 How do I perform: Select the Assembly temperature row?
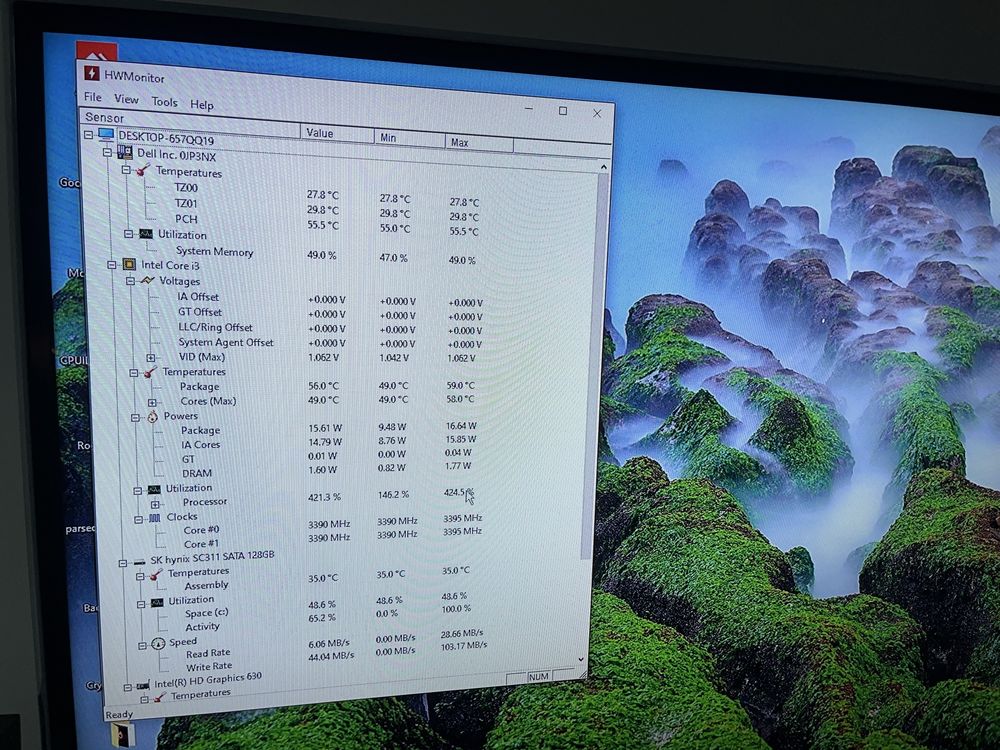tap(206, 585)
